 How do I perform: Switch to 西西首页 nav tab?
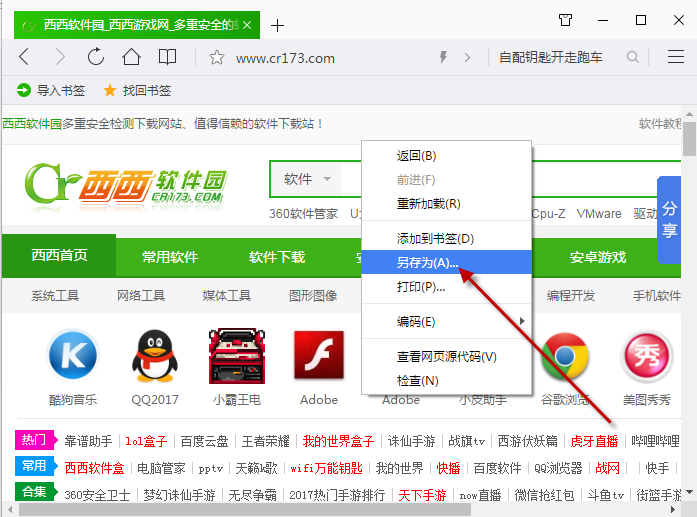click(x=59, y=256)
